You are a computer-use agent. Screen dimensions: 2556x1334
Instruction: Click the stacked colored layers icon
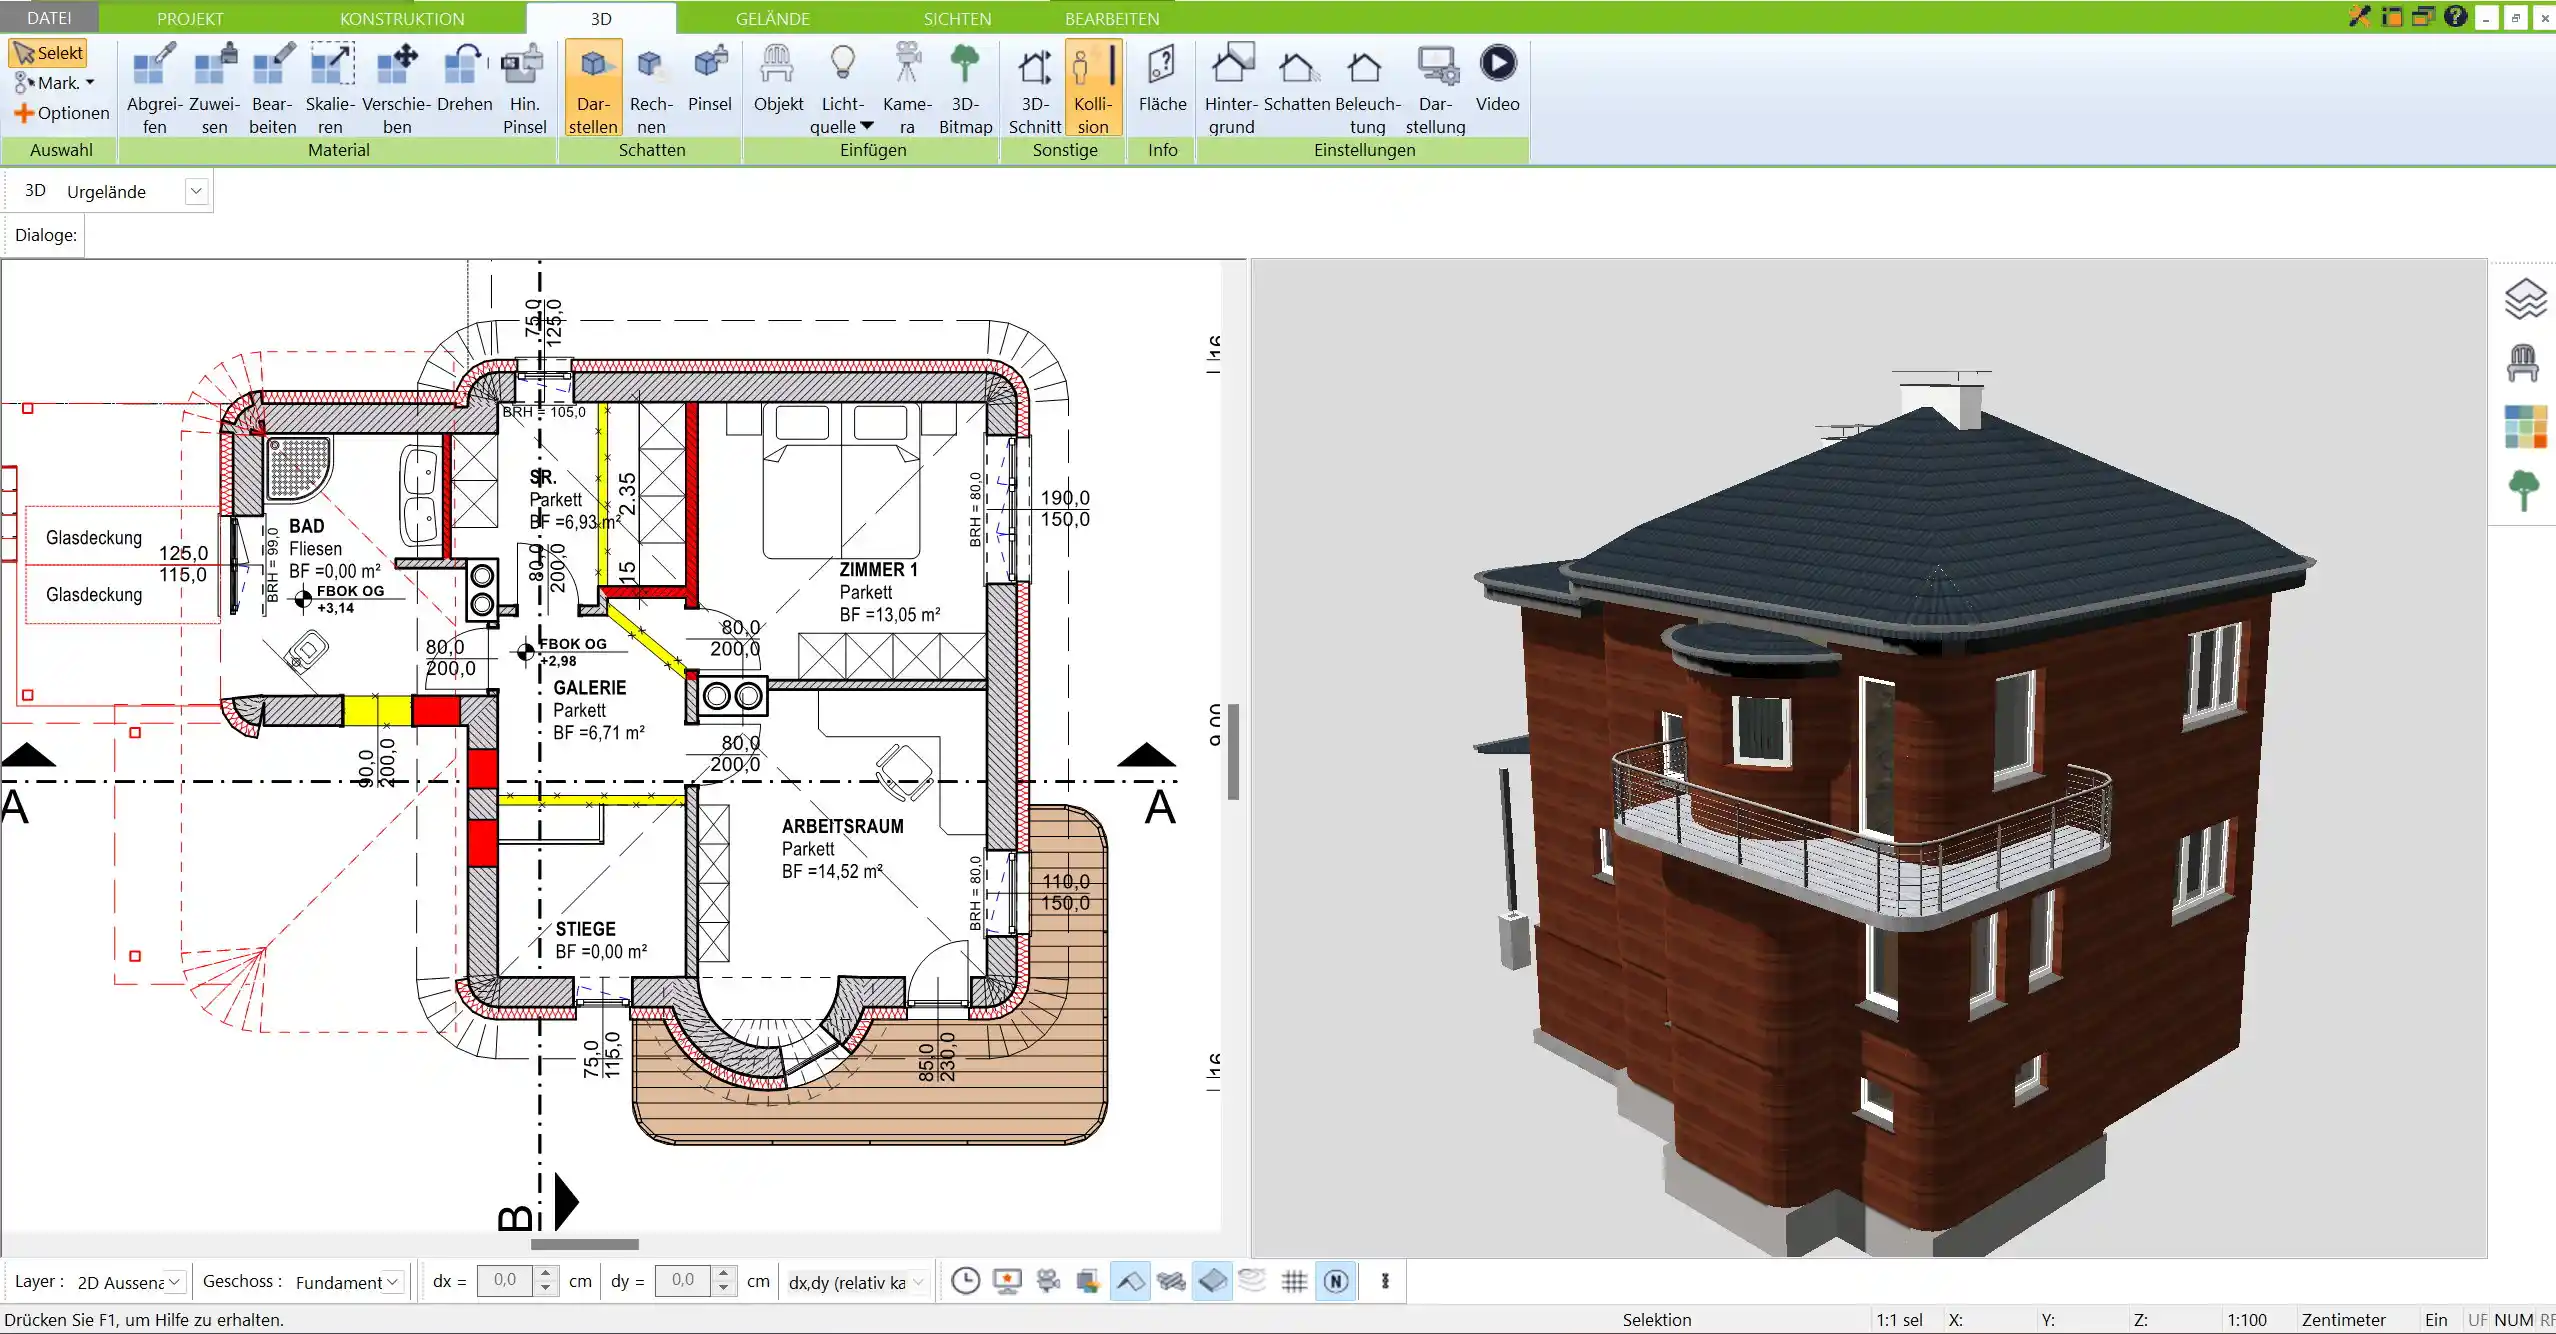tap(1089, 1281)
